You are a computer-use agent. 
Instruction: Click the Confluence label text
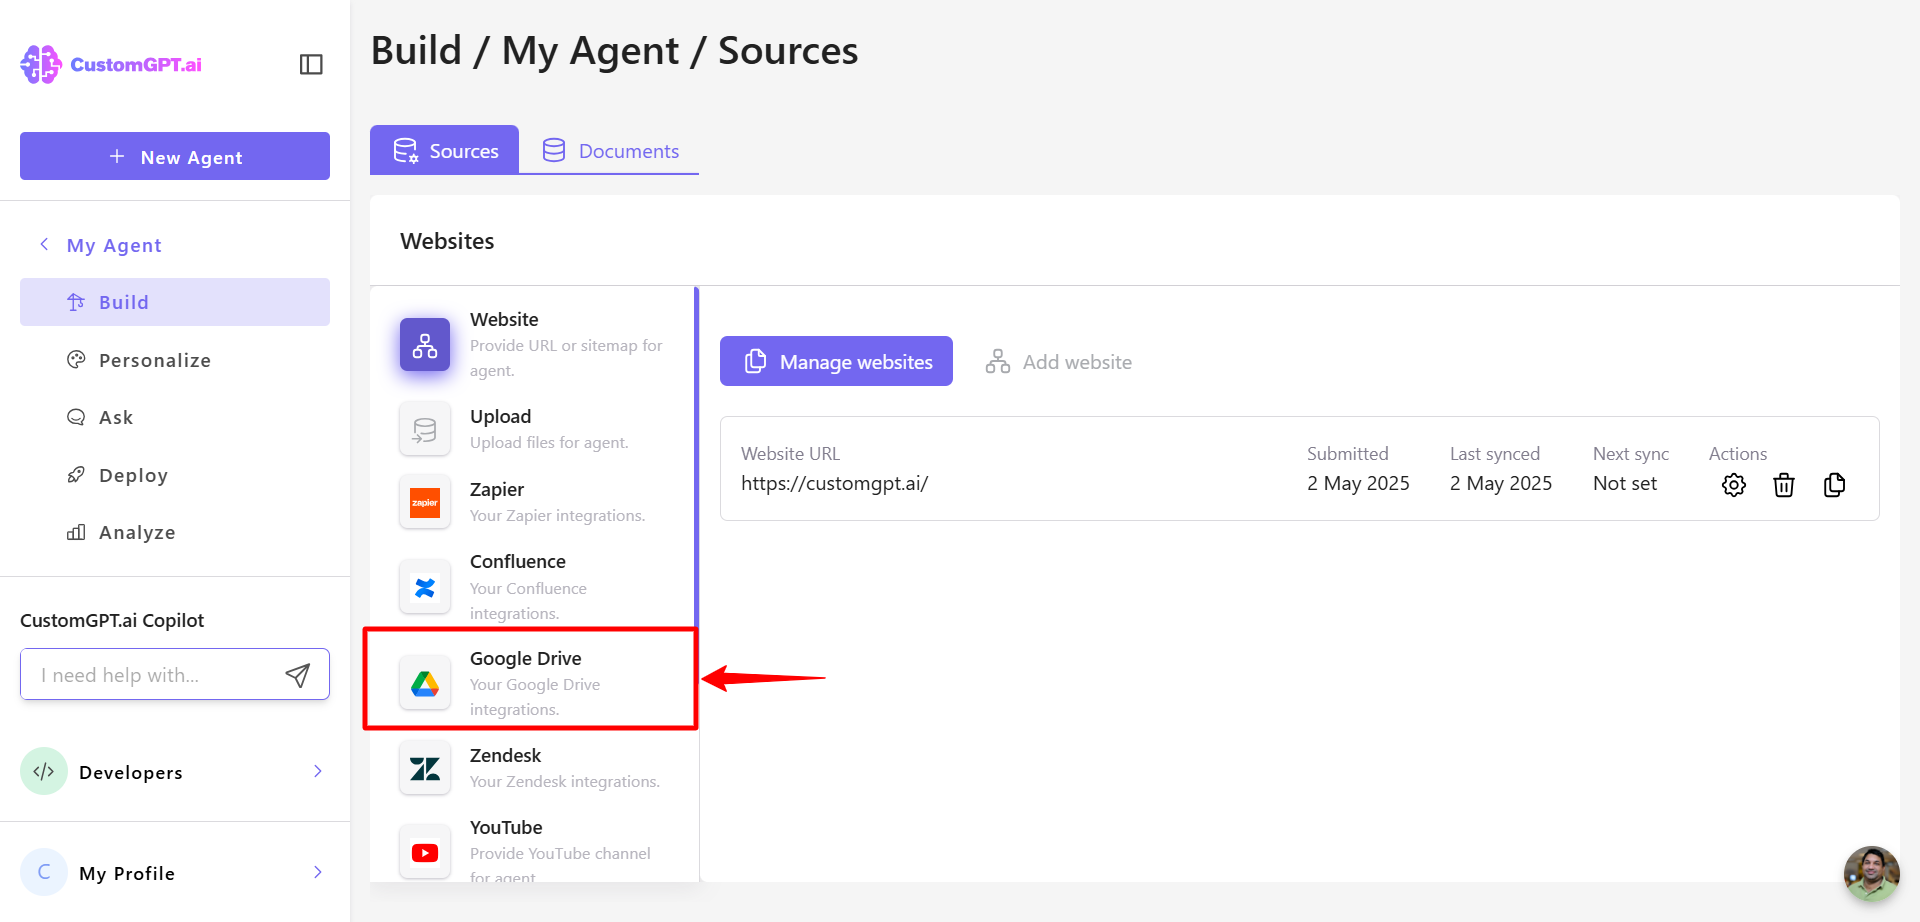517,561
